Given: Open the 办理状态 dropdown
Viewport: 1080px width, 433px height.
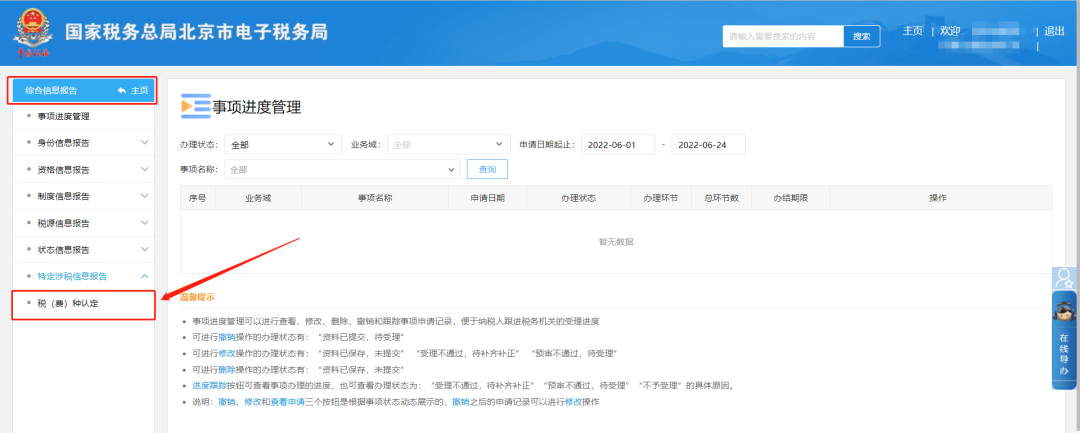Looking at the screenshot, I should click(x=282, y=144).
